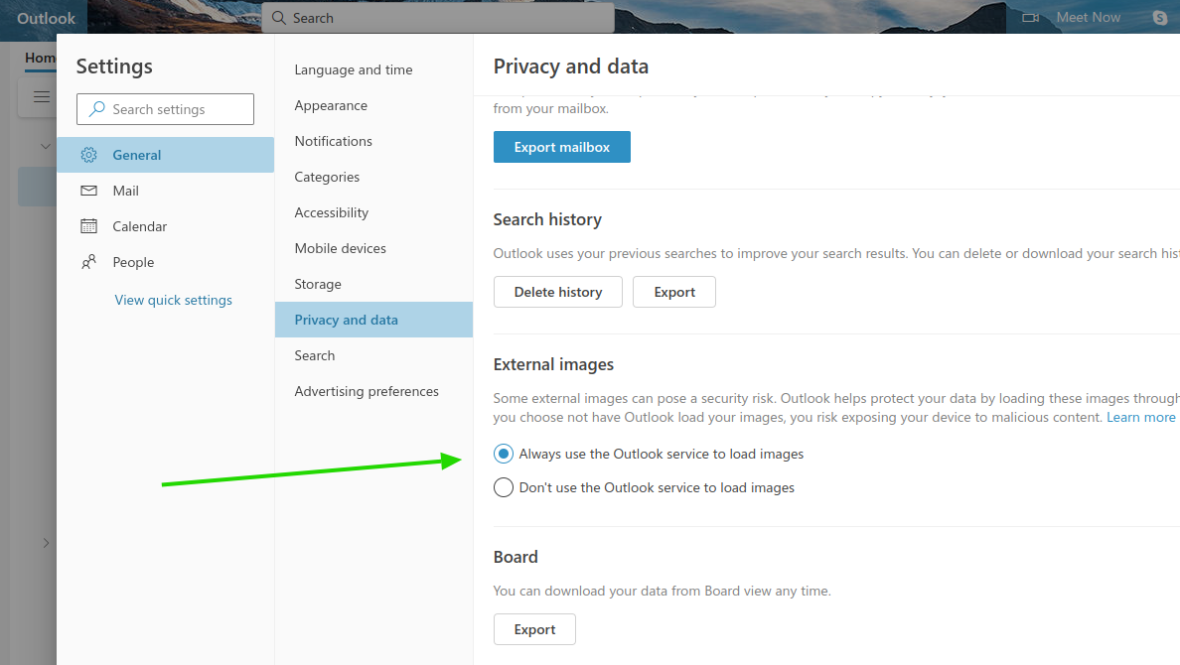Select the Mail envelope icon in Settings sidebar

89,190
